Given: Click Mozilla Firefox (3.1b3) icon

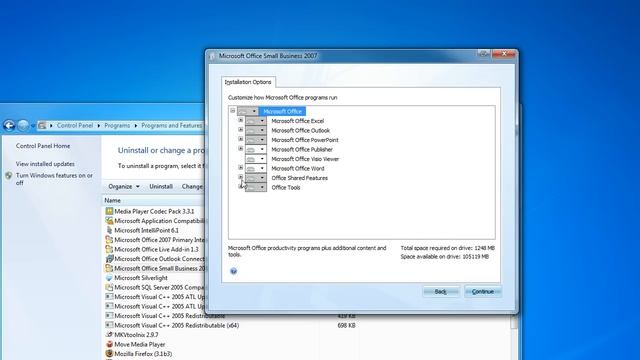Looking at the screenshot, I should pos(109,354).
